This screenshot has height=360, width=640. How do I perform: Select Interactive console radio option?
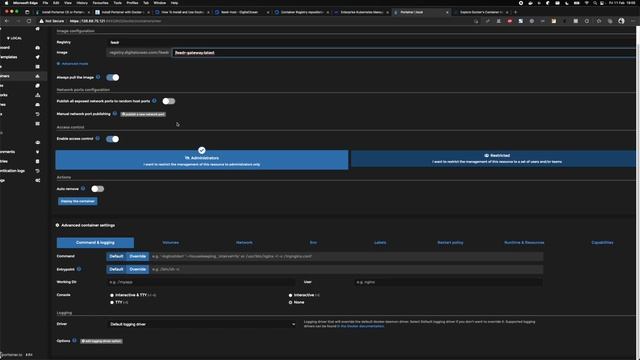pos(291,295)
